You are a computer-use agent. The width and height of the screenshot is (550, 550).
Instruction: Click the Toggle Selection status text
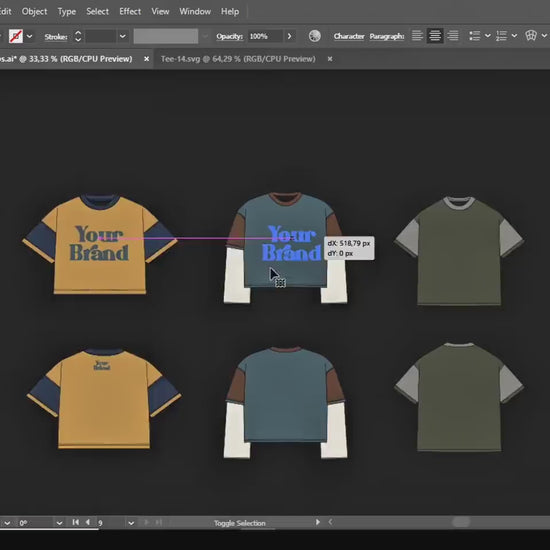[x=240, y=523]
